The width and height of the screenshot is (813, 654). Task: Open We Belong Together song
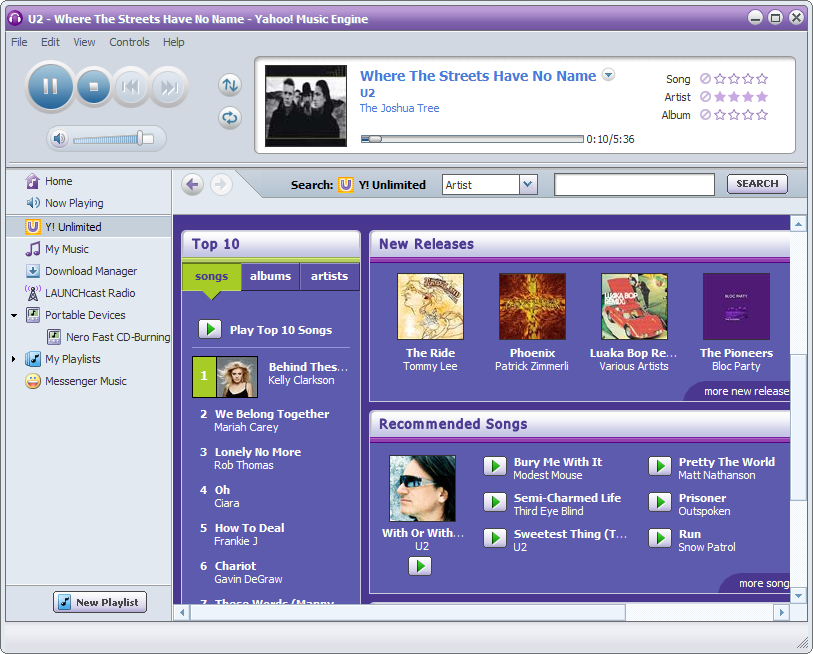click(272, 414)
